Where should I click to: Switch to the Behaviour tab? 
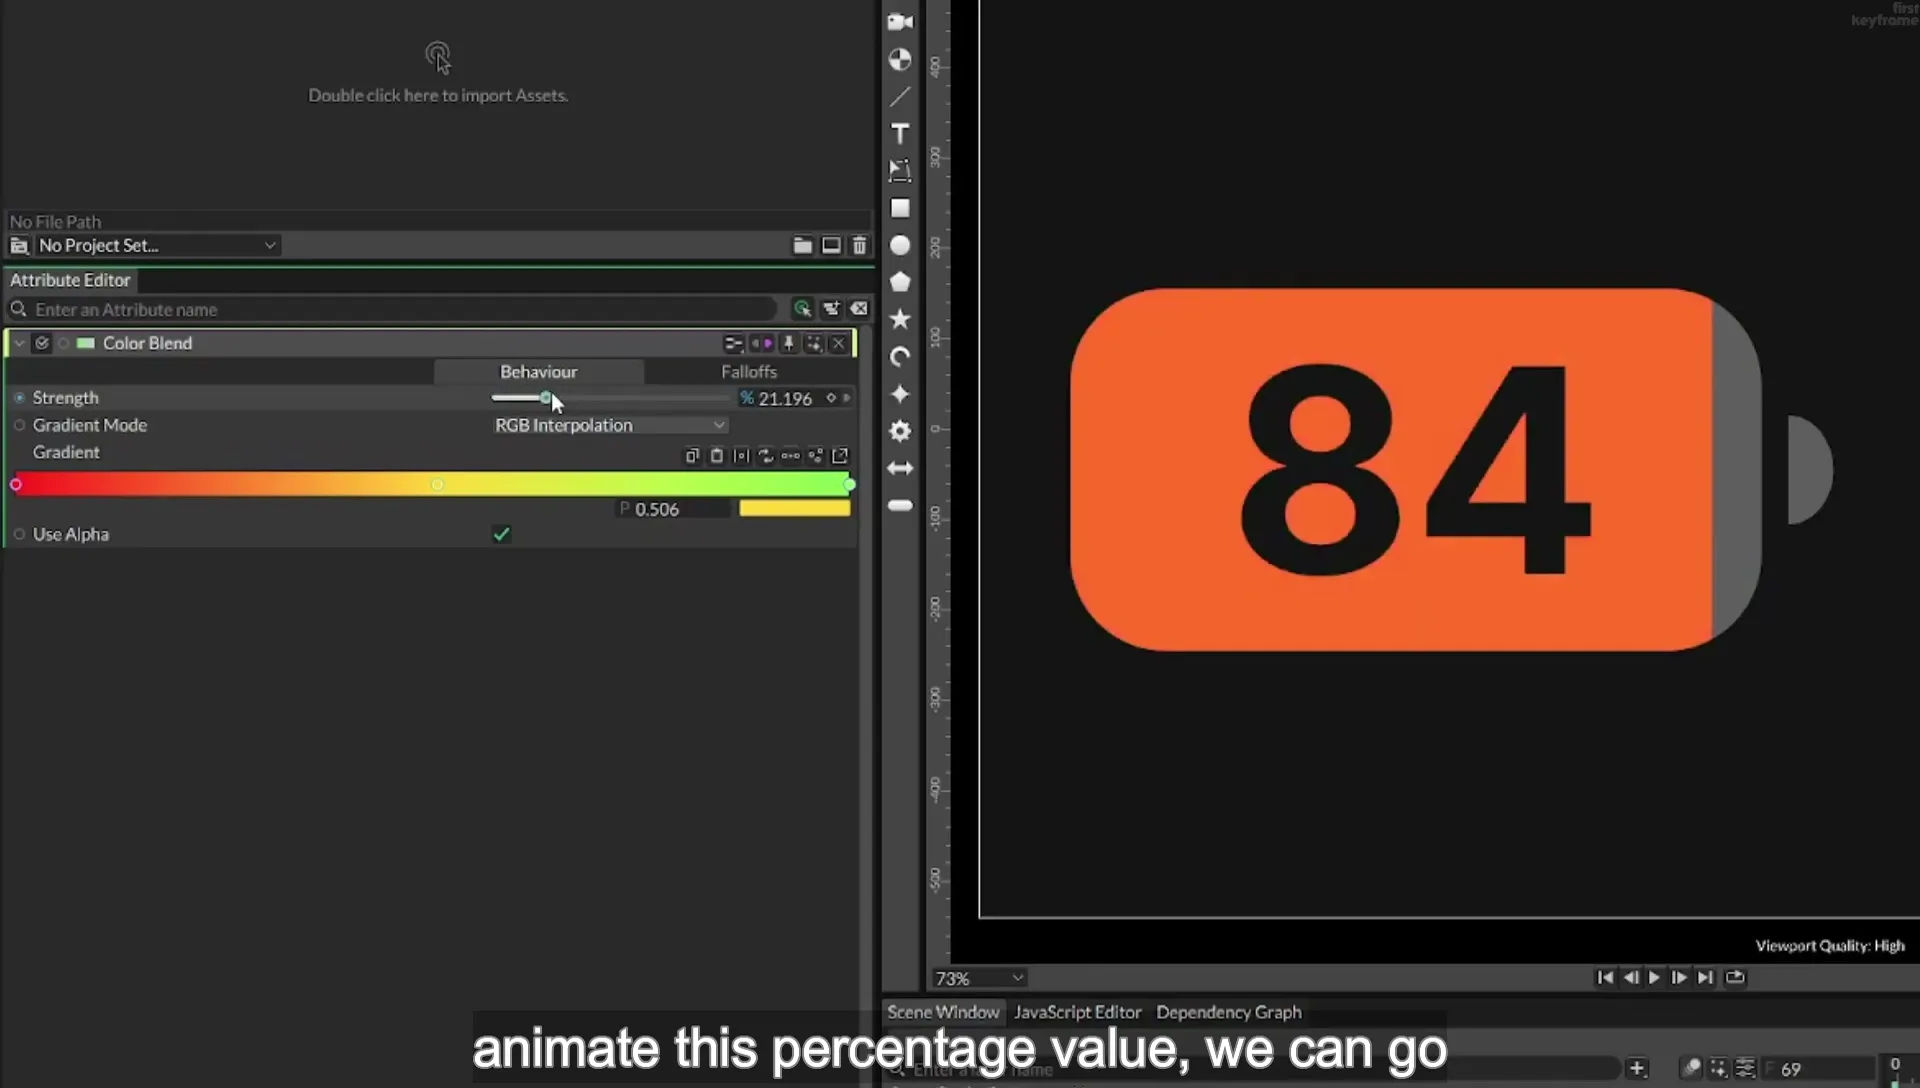[539, 372]
